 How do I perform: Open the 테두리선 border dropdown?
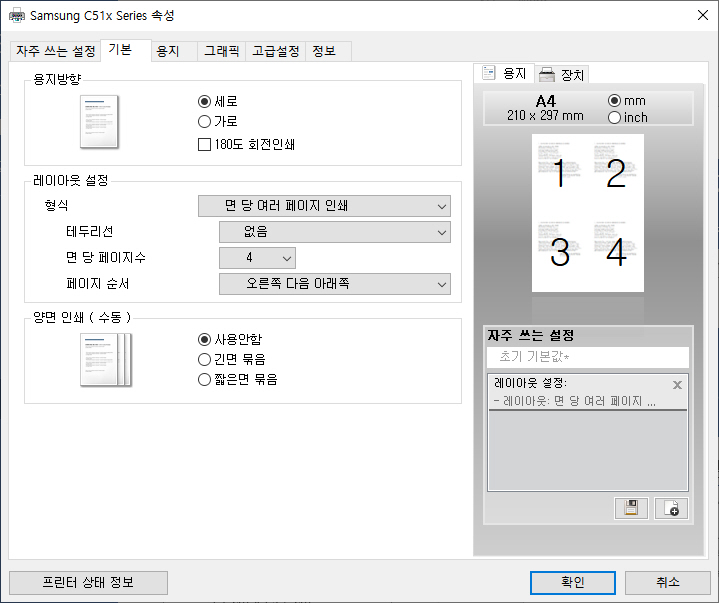335,232
